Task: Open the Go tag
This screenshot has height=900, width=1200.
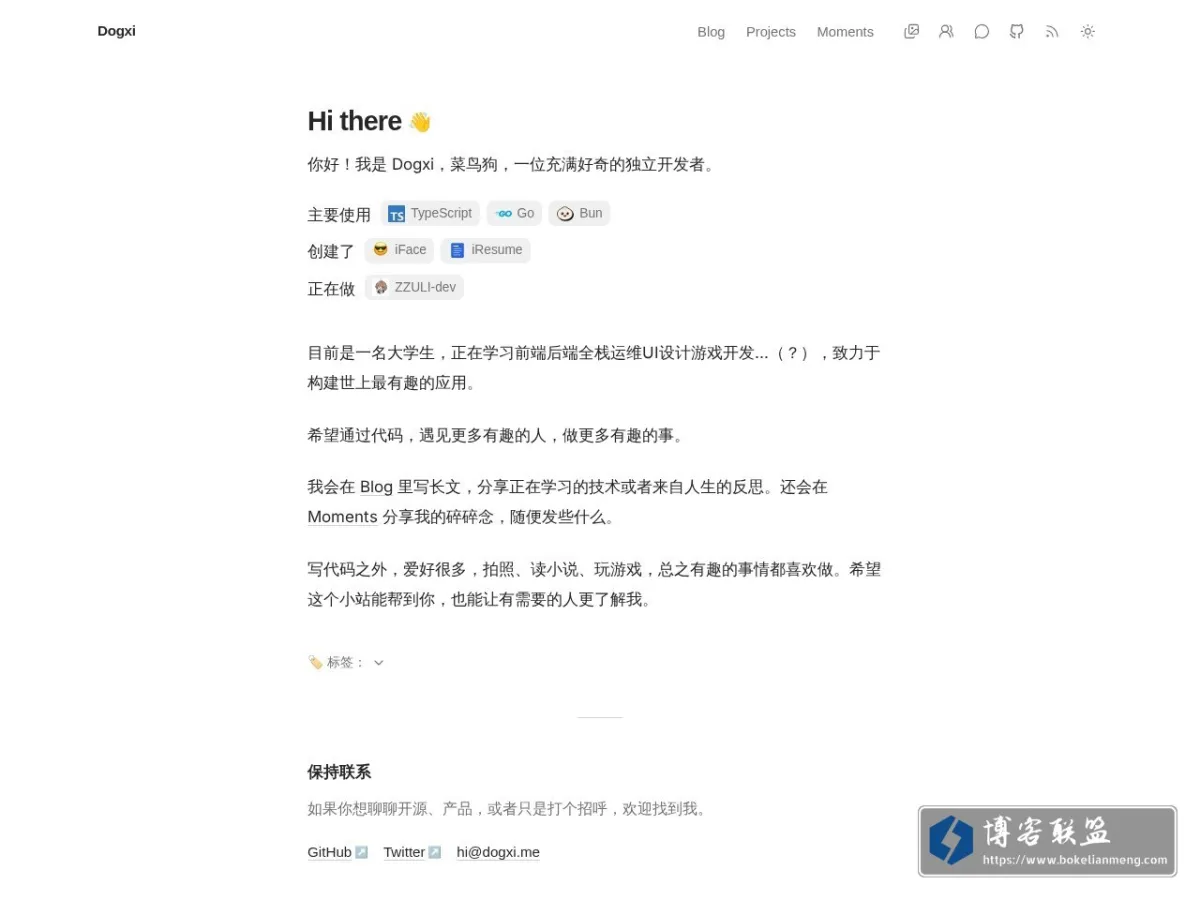Action: tap(514, 213)
